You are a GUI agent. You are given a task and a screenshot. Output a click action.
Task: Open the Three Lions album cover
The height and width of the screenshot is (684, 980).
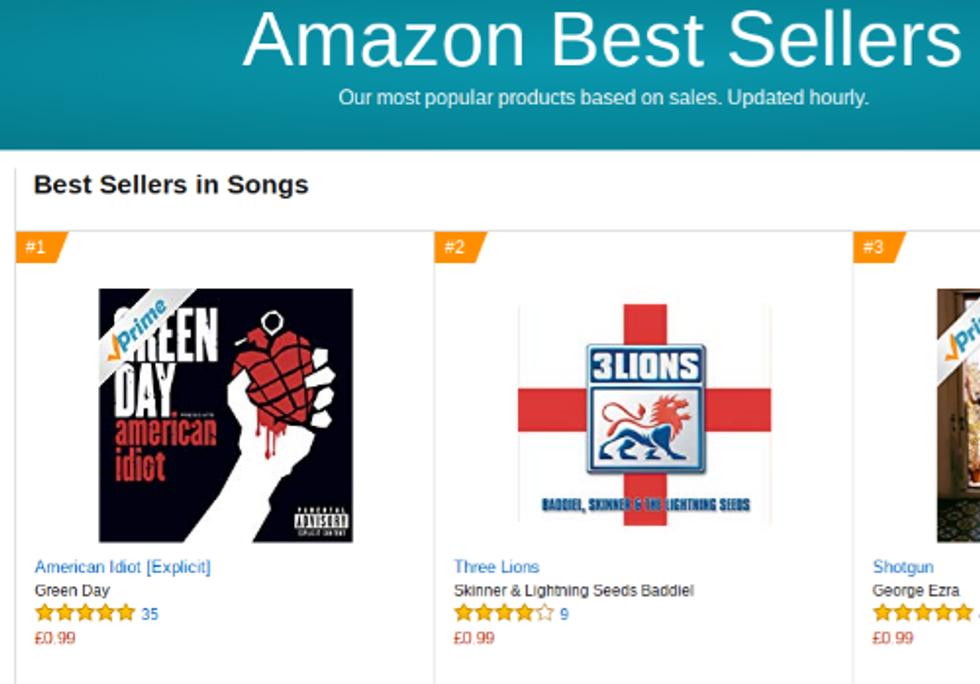tap(644, 415)
